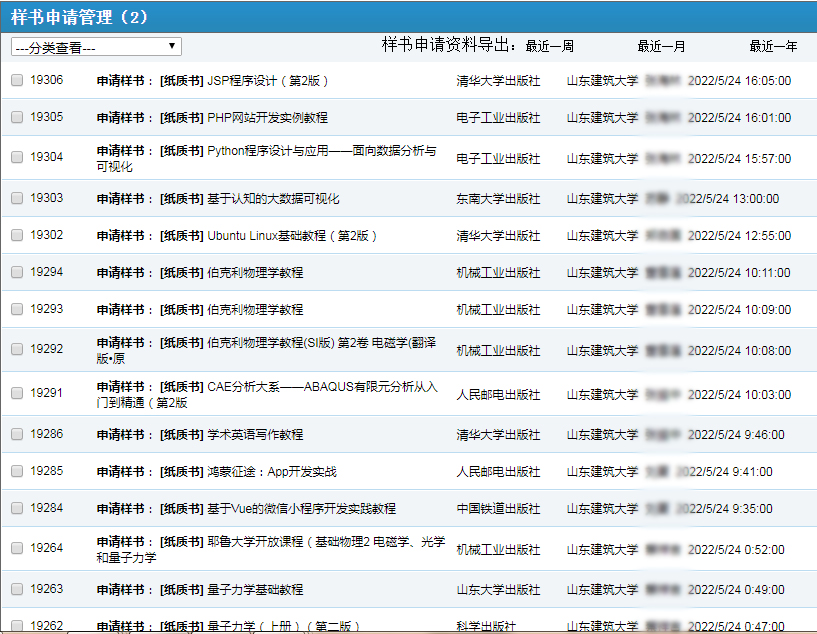Viewport: 817px width, 634px height.
Task: Export data for 最近一年
Action: 773,46
